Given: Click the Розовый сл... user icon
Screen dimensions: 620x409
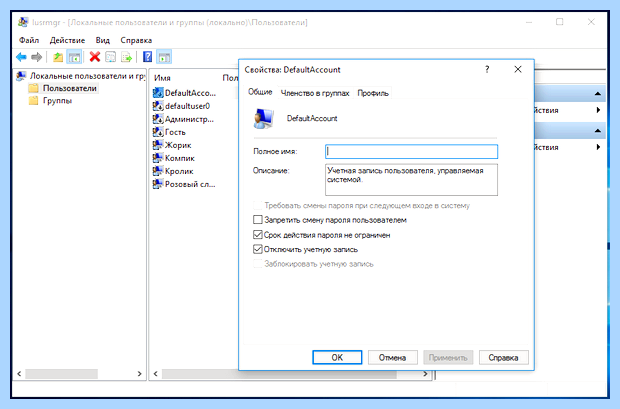Looking at the screenshot, I should click(x=158, y=184).
